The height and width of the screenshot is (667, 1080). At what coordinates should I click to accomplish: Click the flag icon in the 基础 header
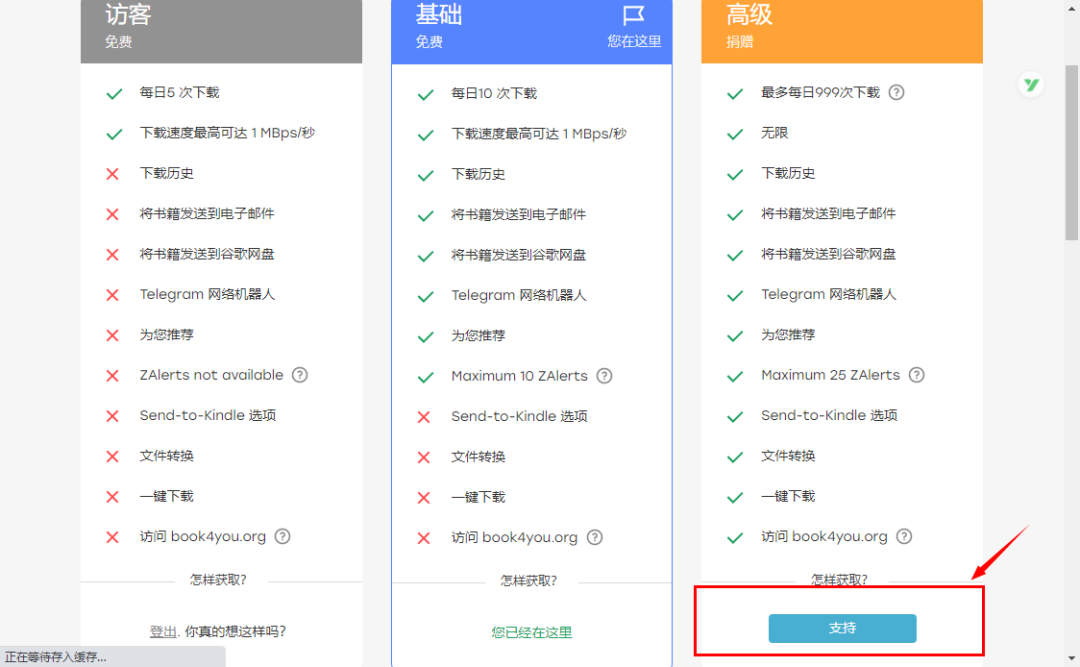click(x=633, y=14)
